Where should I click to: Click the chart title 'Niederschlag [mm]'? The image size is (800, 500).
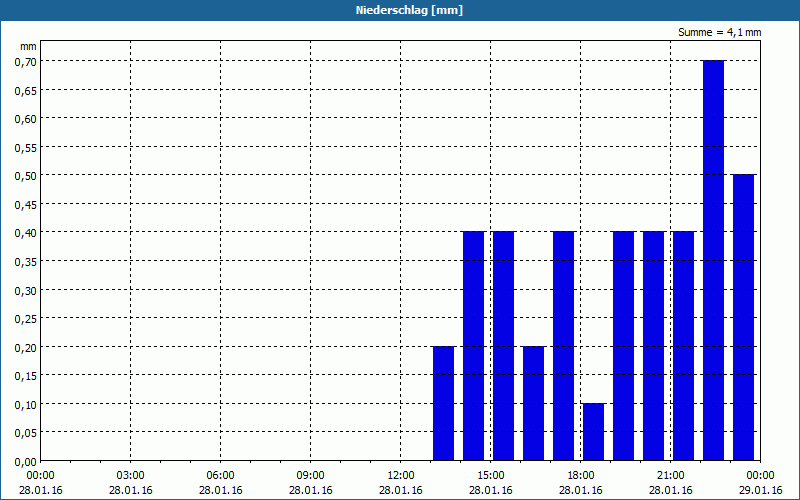point(409,10)
